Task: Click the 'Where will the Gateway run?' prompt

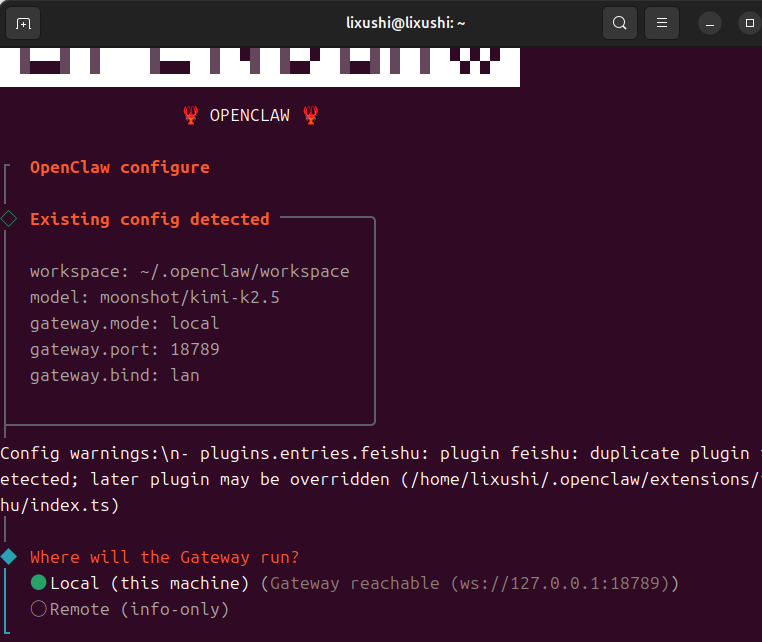Action: [x=165, y=557]
